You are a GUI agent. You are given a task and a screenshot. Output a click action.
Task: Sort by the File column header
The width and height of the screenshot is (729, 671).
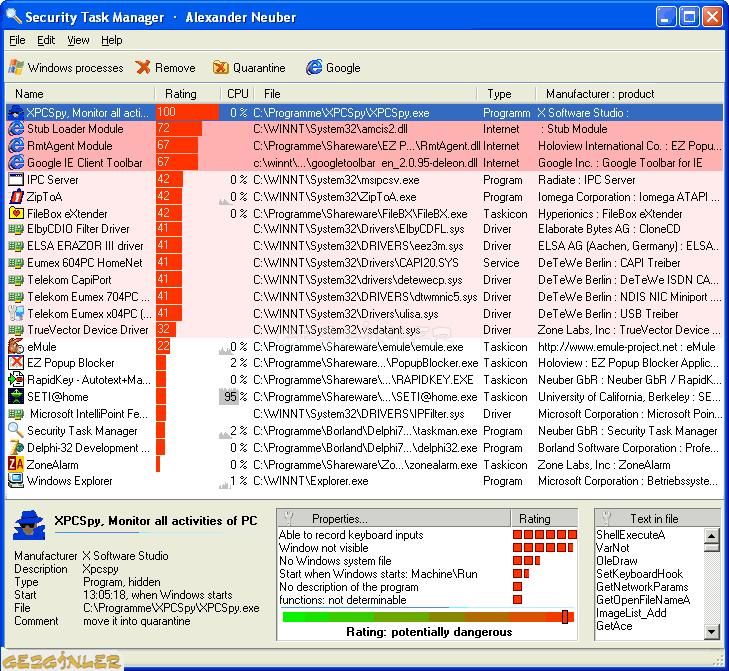[x=365, y=94]
